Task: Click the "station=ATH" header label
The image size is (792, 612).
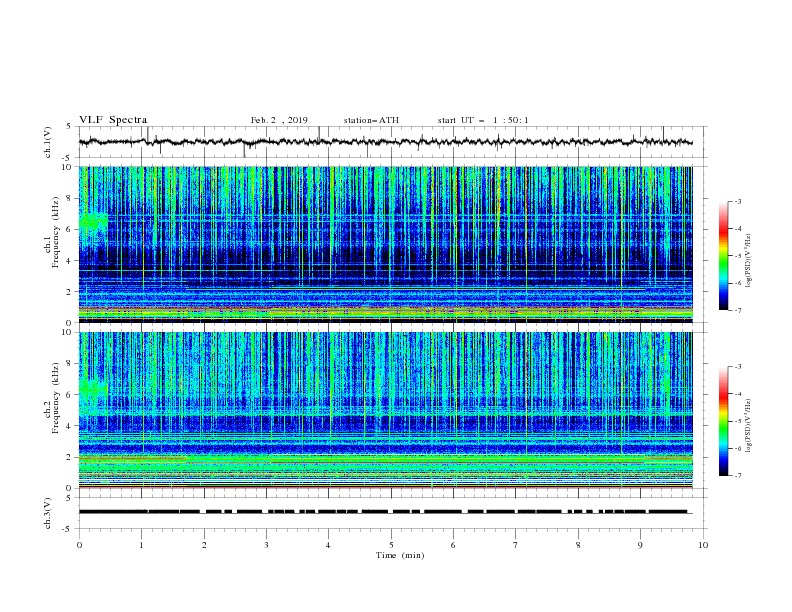Action: (371, 121)
